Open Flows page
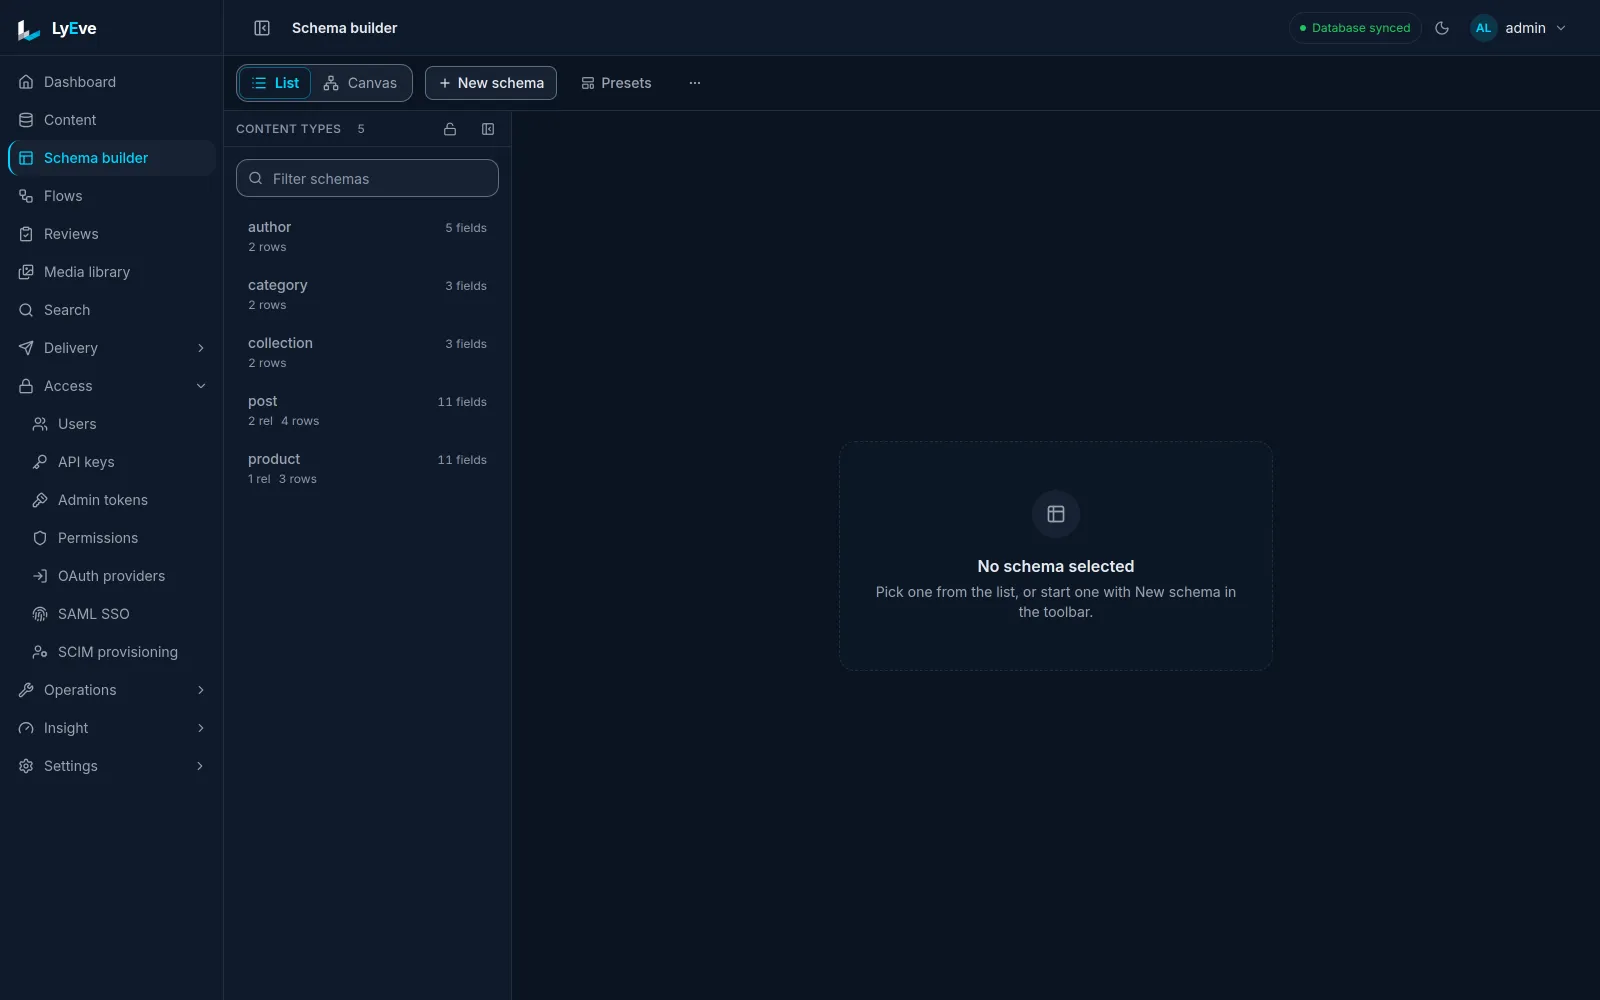The width and height of the screenshot is (1600, 1000). tap(112, 196)
